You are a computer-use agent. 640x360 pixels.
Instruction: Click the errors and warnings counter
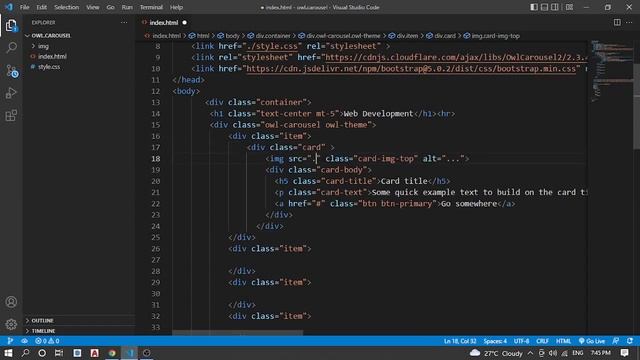[x=47, y=341]
